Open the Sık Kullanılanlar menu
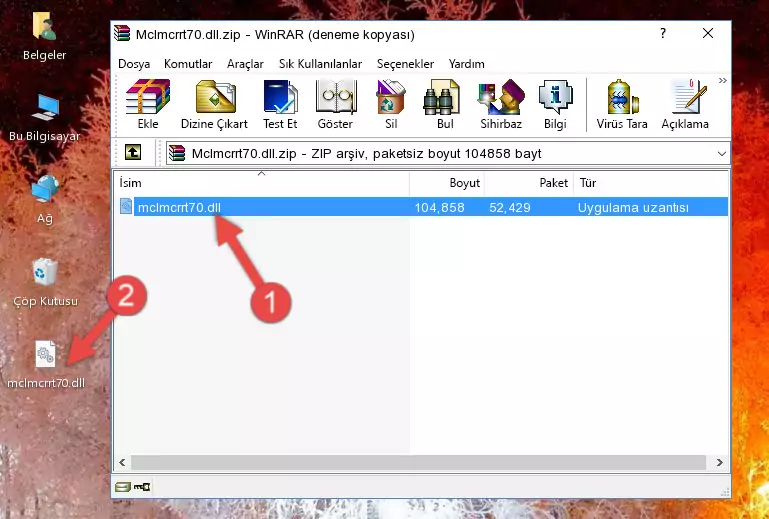 [320, 64]
